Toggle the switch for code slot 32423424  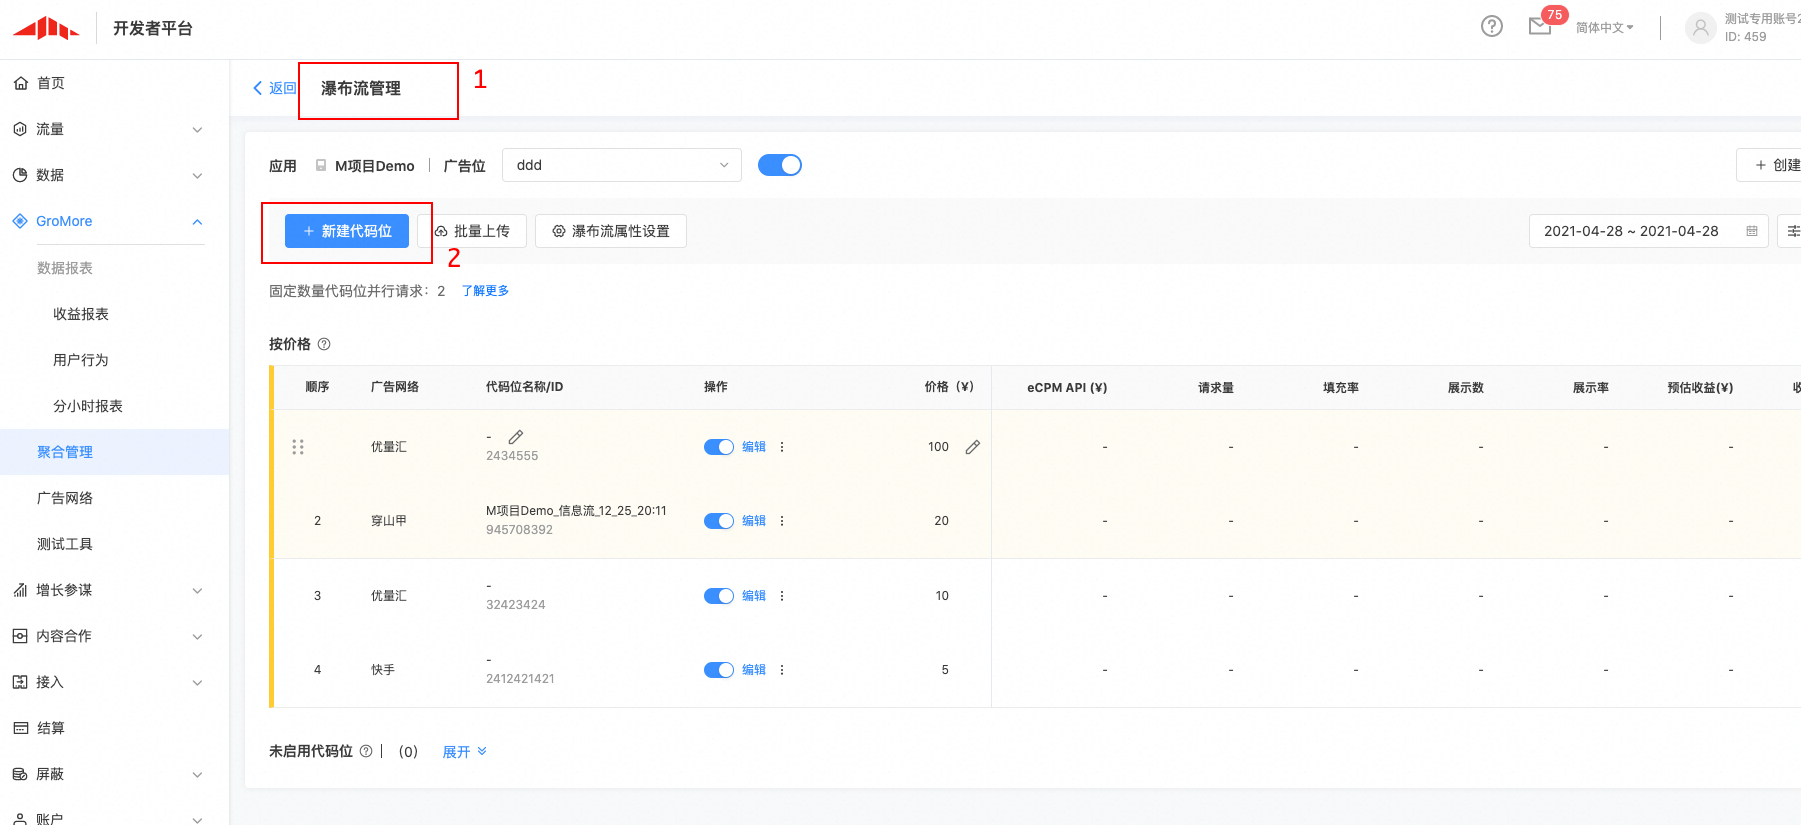tap(719, 596)
